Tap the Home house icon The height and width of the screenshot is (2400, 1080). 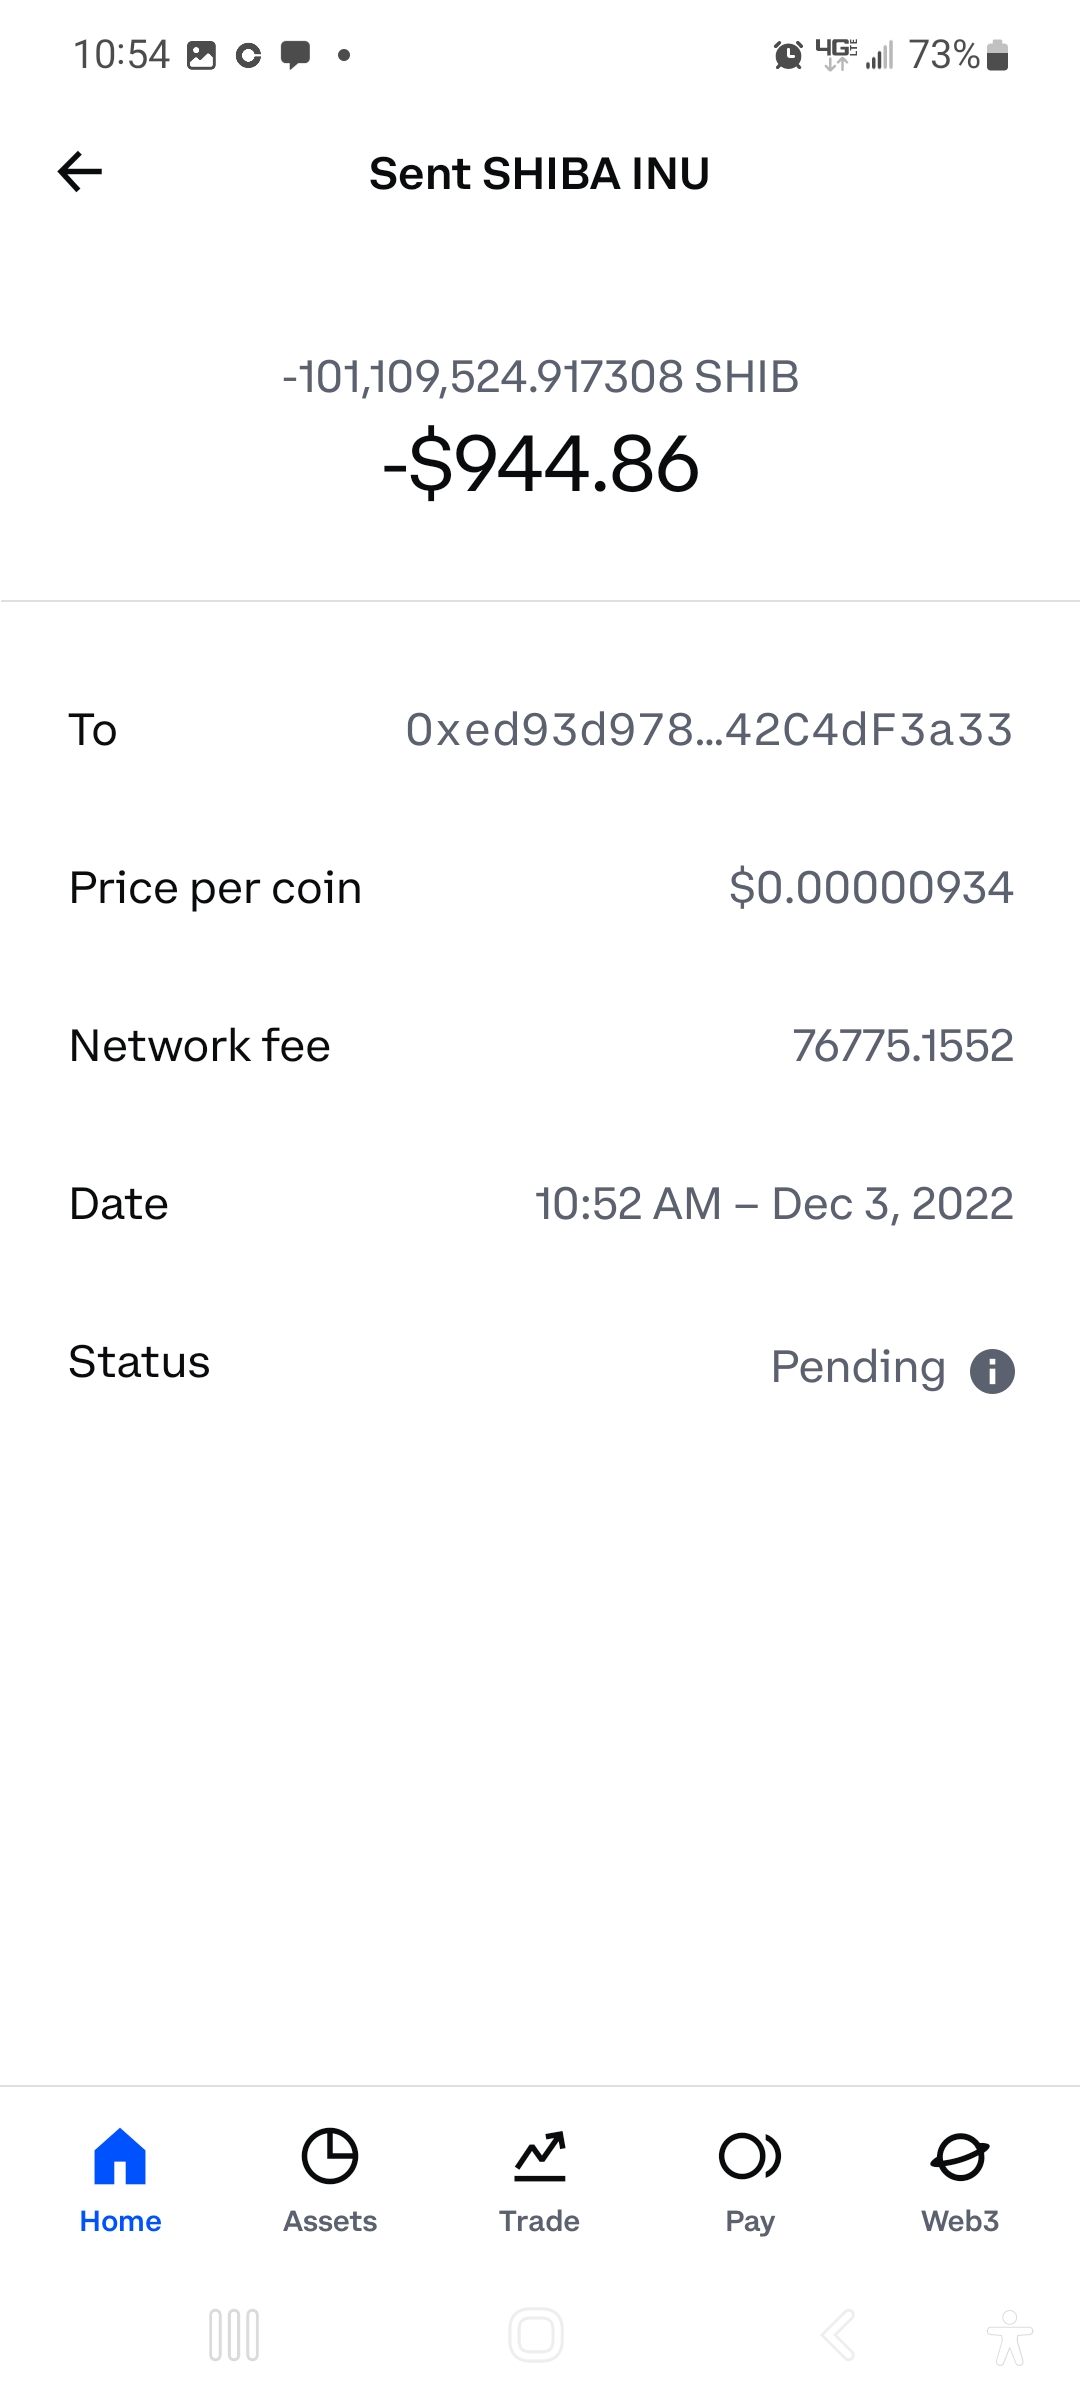click(120, 2155)
